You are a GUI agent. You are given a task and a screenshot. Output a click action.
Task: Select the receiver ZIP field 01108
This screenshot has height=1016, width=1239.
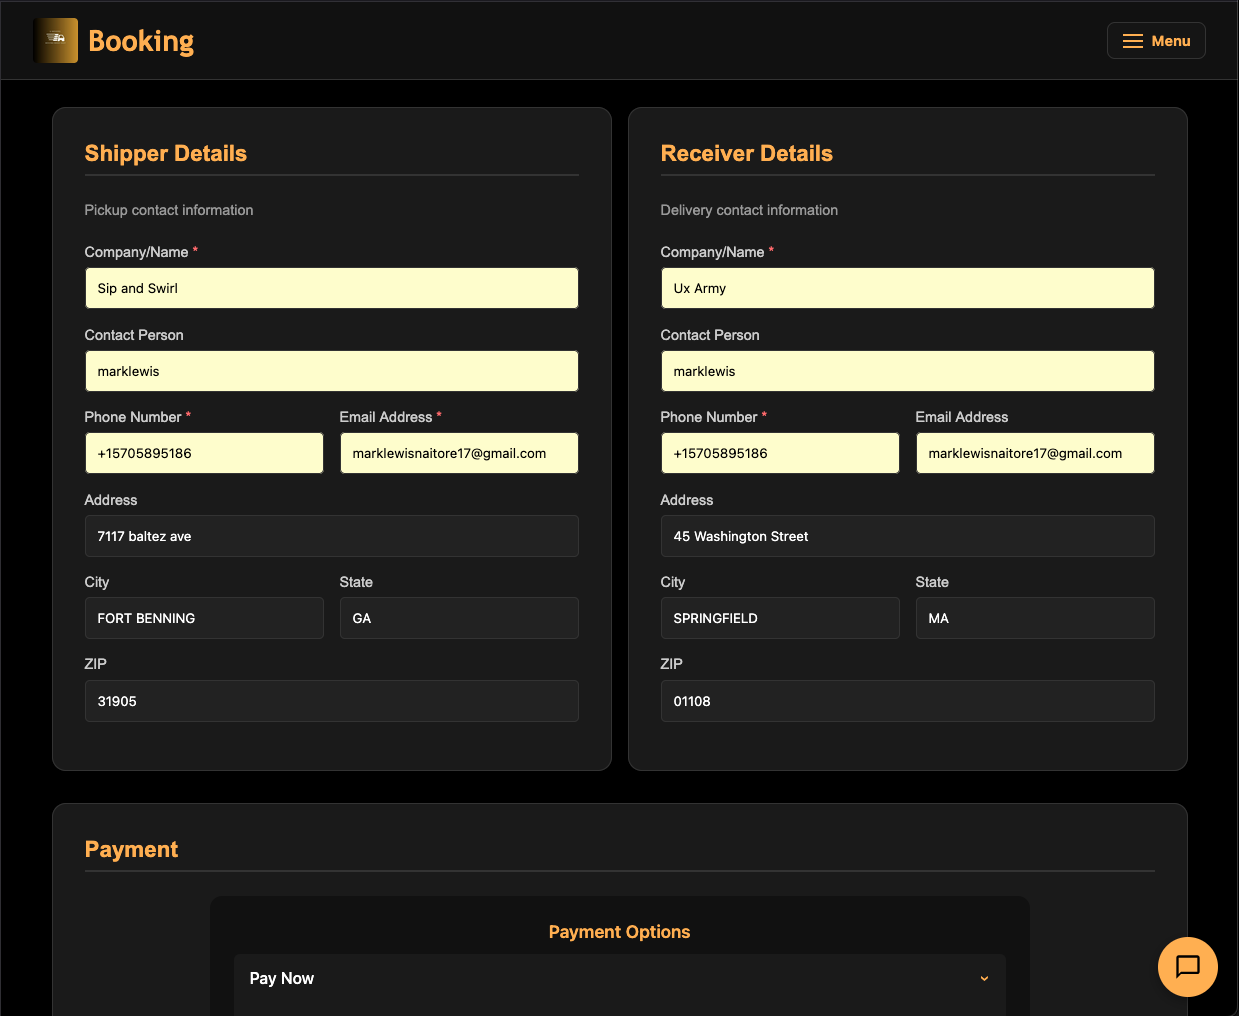tap(907, 701)
